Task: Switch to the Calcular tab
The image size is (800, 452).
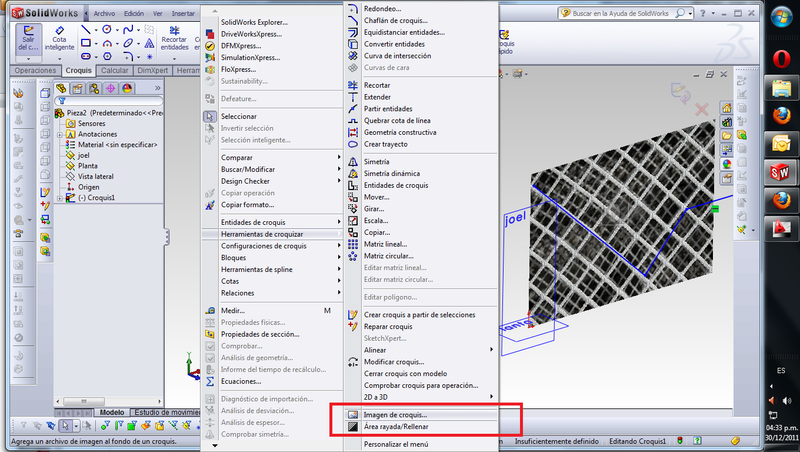Action: pos(114,70)
